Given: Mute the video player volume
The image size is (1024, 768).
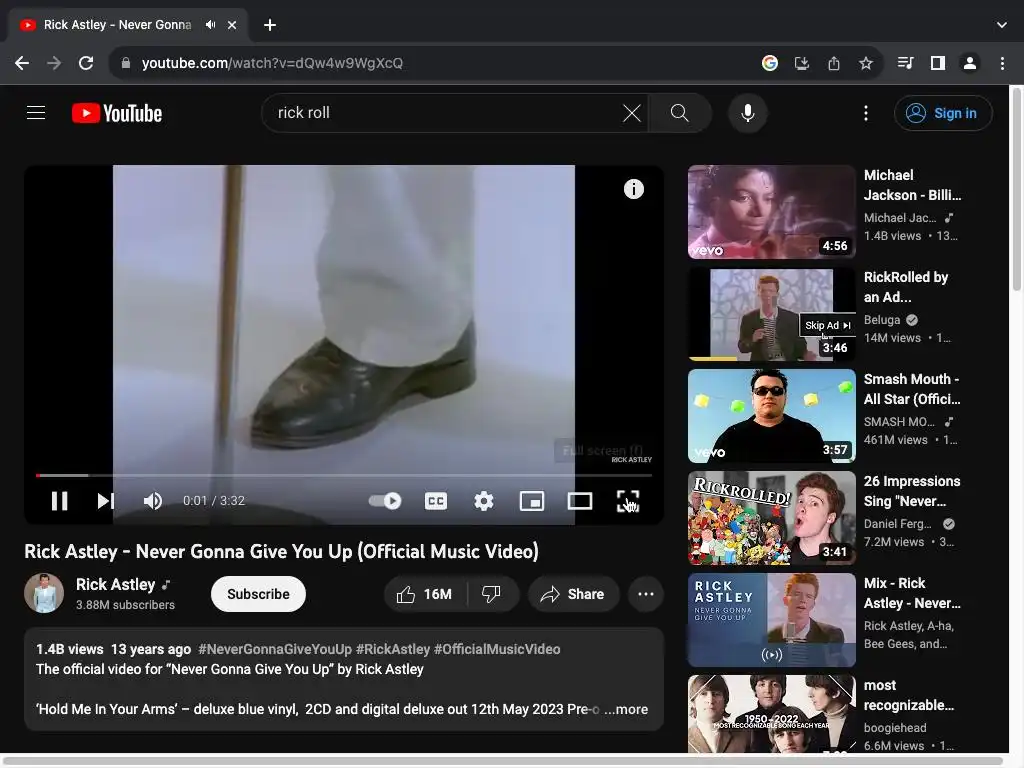Looking at the screenshot, I should (x=153, y=501).
